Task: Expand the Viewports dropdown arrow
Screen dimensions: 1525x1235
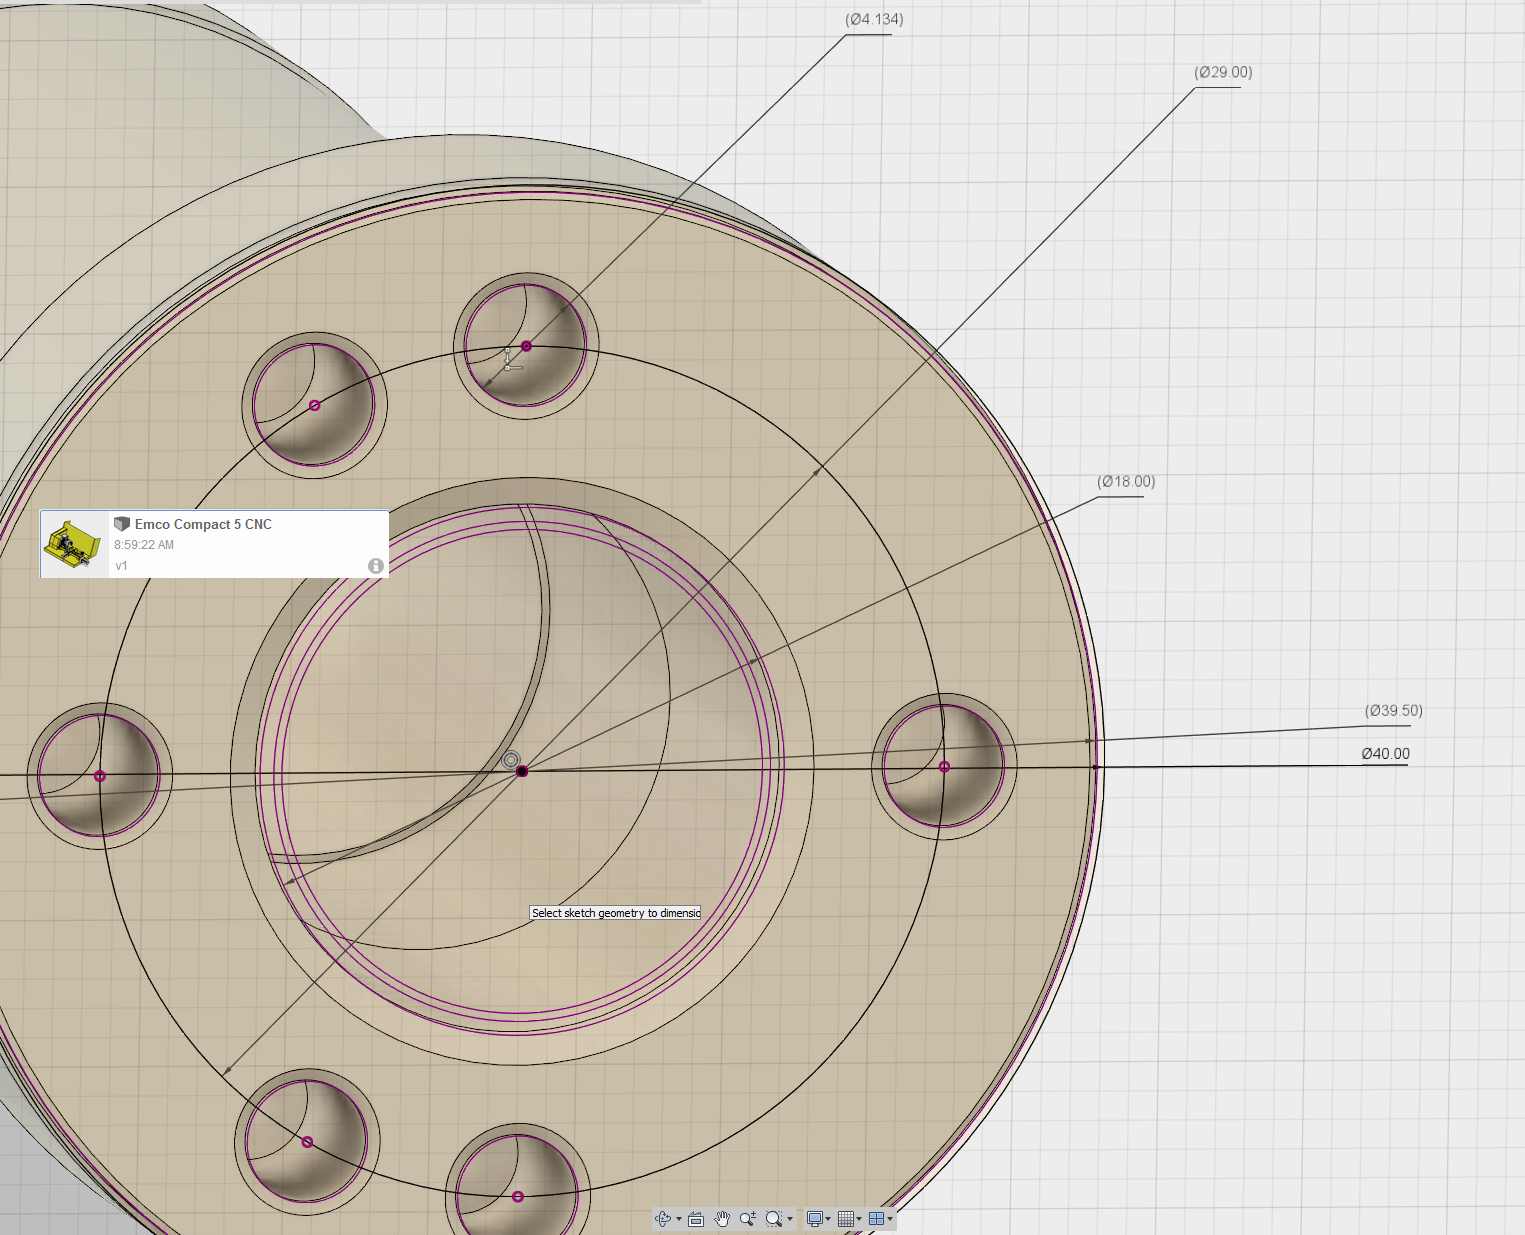Action: pos(890,1219)
